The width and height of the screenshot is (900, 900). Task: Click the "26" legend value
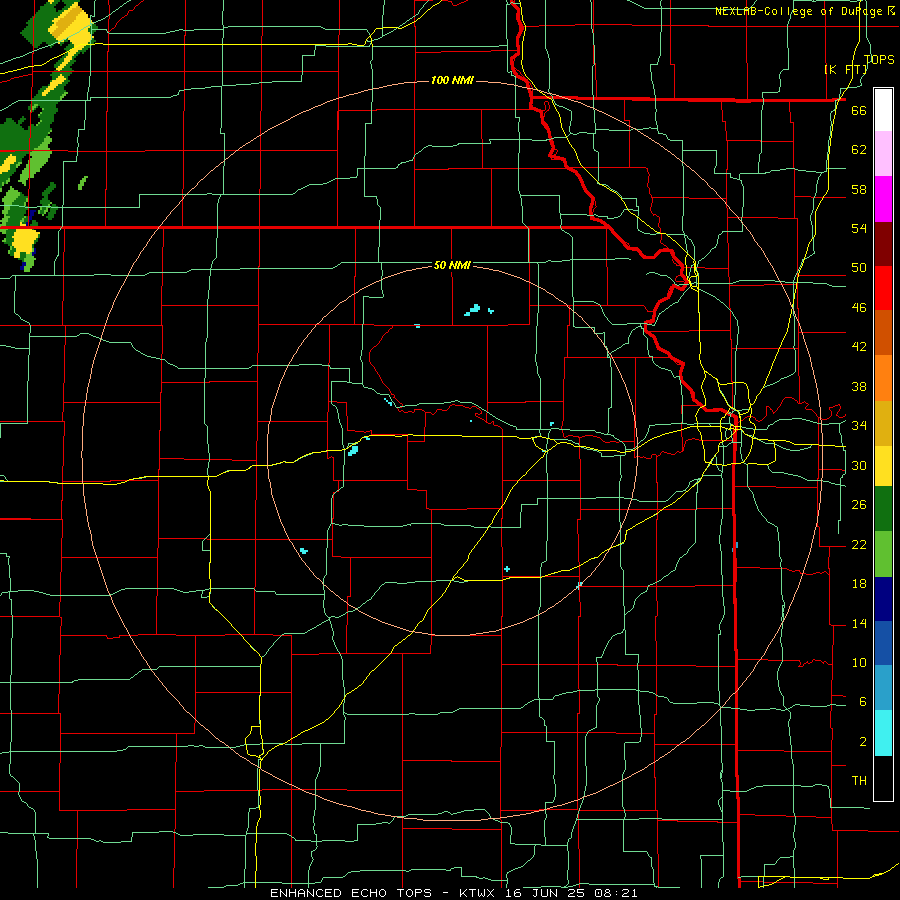(x=859, y=505)
